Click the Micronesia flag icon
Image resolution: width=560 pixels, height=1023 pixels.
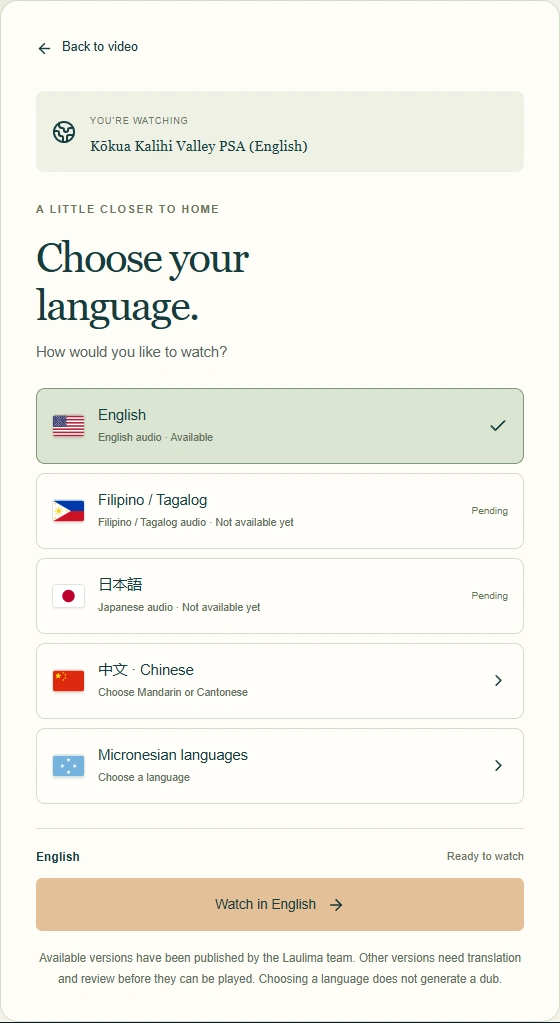tap(69, 766)
